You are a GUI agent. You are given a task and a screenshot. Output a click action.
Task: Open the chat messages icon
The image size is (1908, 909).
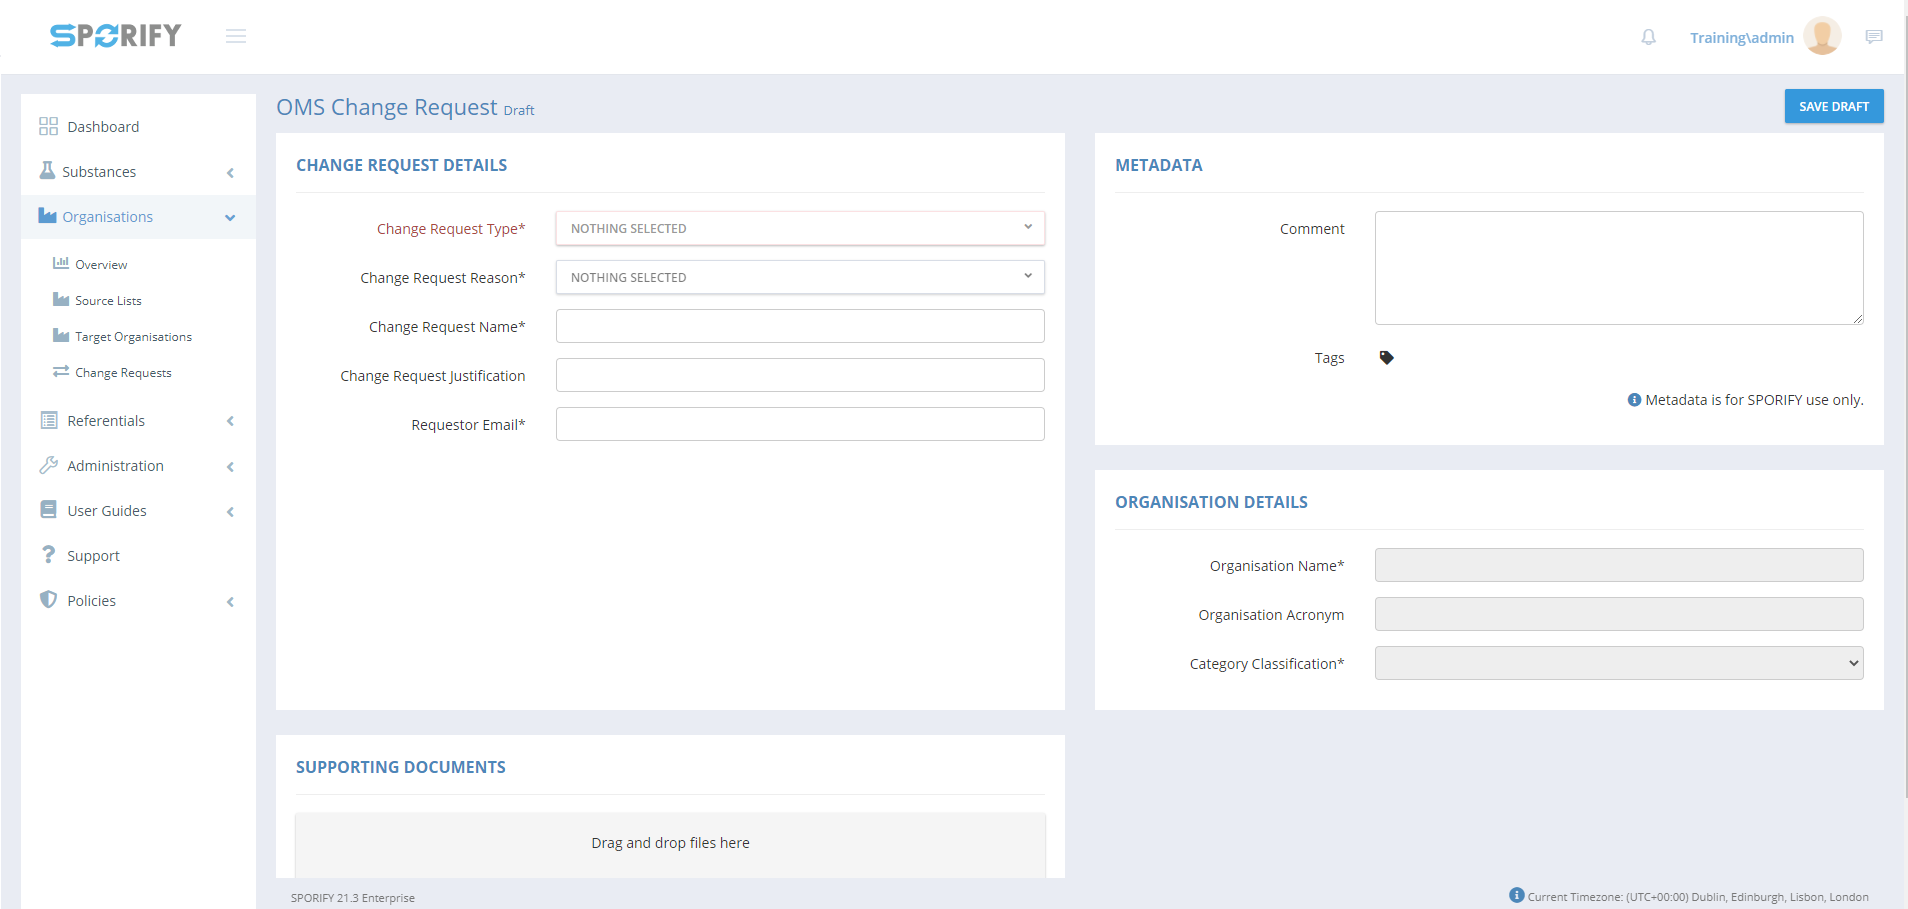(1873, 37)
